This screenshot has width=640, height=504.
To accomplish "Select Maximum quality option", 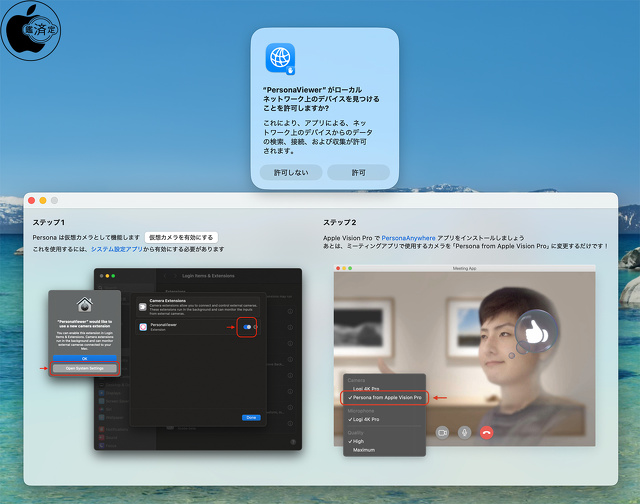I will point(364,450).
